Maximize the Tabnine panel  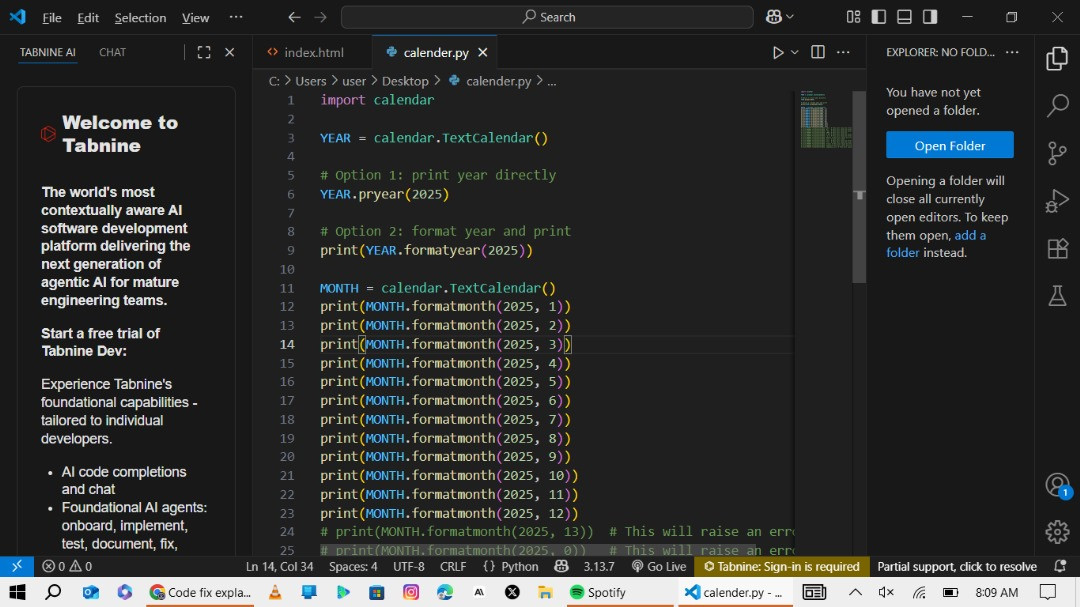(x=204, y=52)
